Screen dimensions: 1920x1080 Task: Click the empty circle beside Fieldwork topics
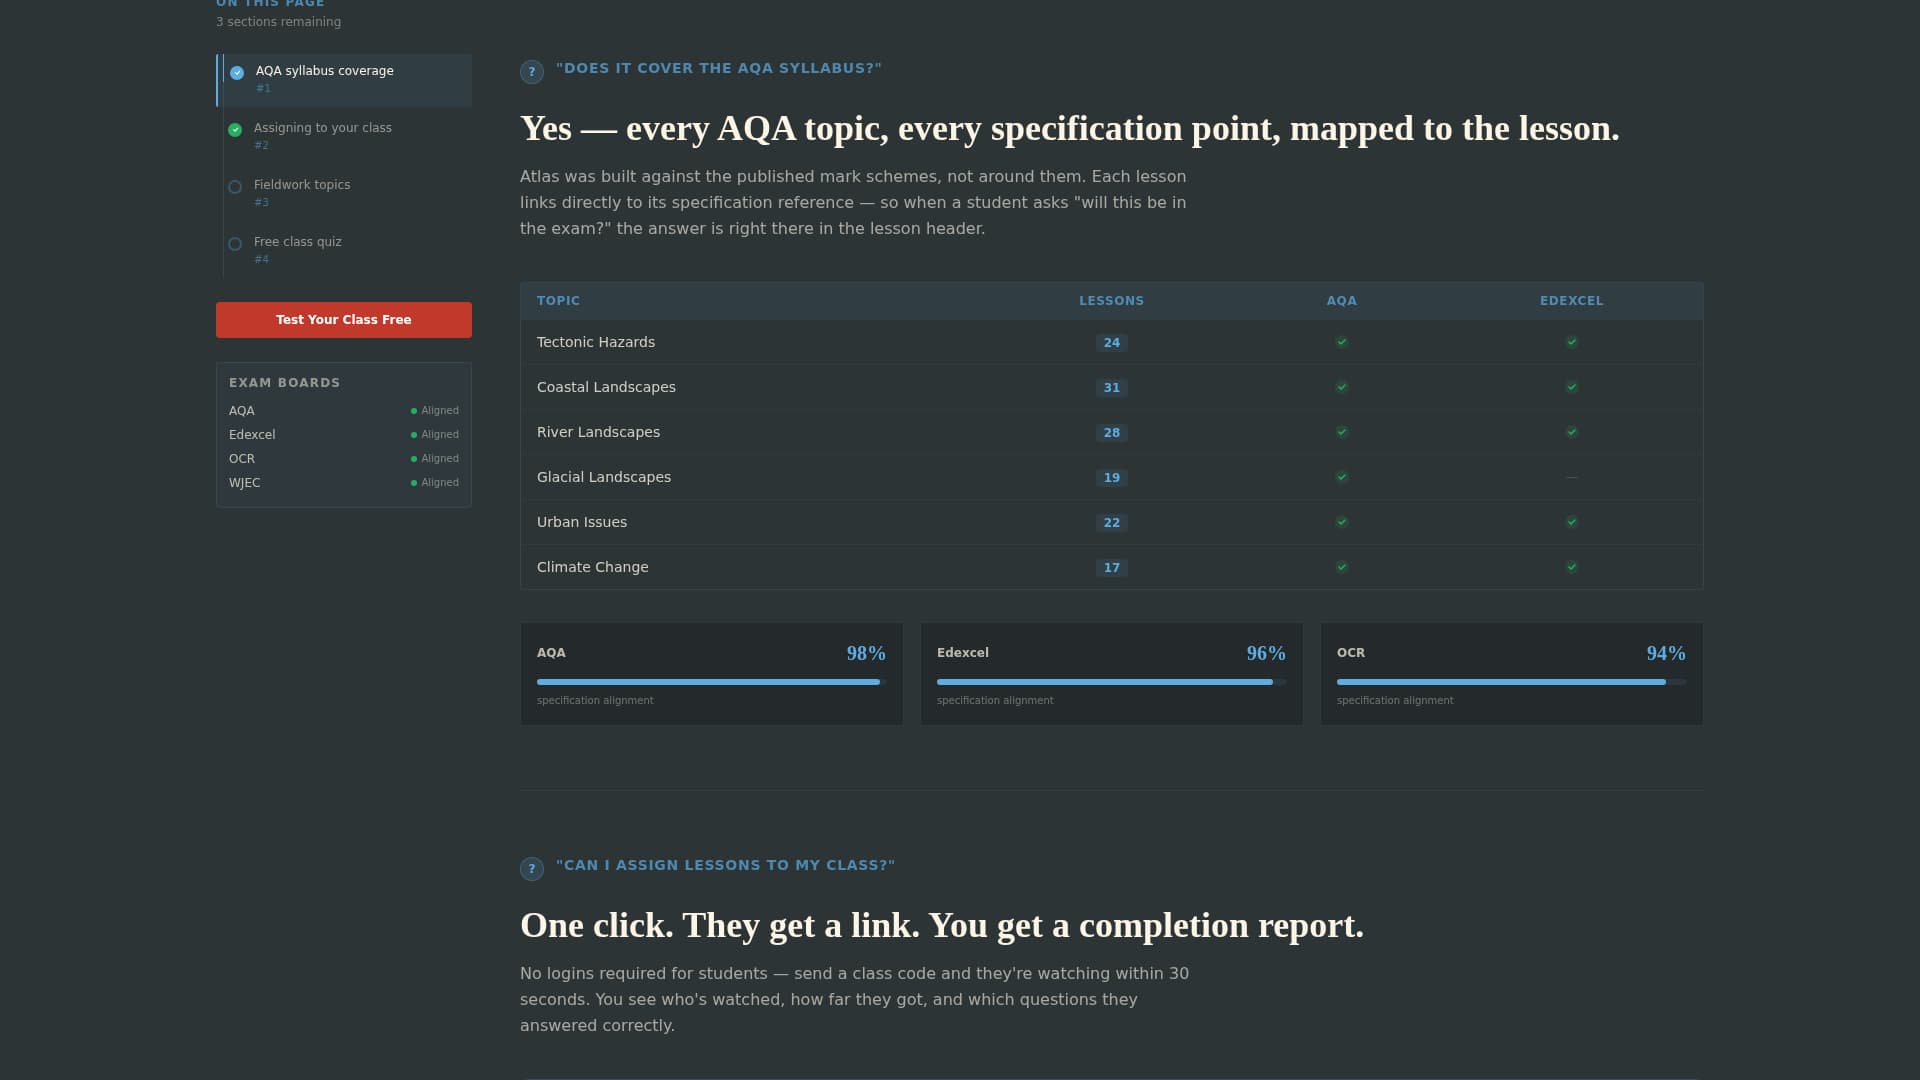click(235, 187)
